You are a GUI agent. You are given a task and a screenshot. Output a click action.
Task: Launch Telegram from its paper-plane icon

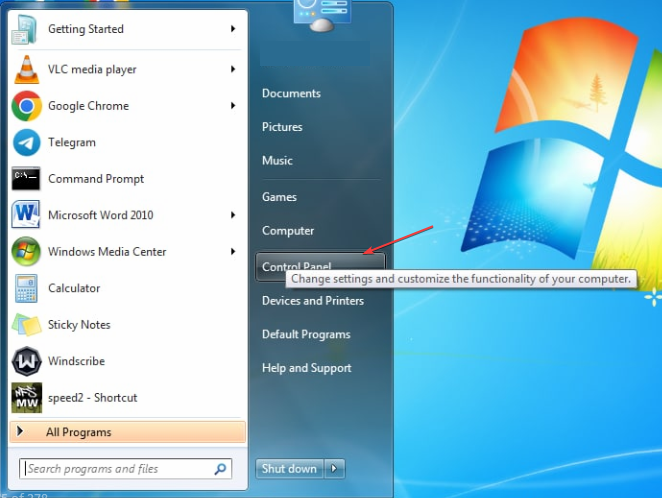[x=27, y=143]
